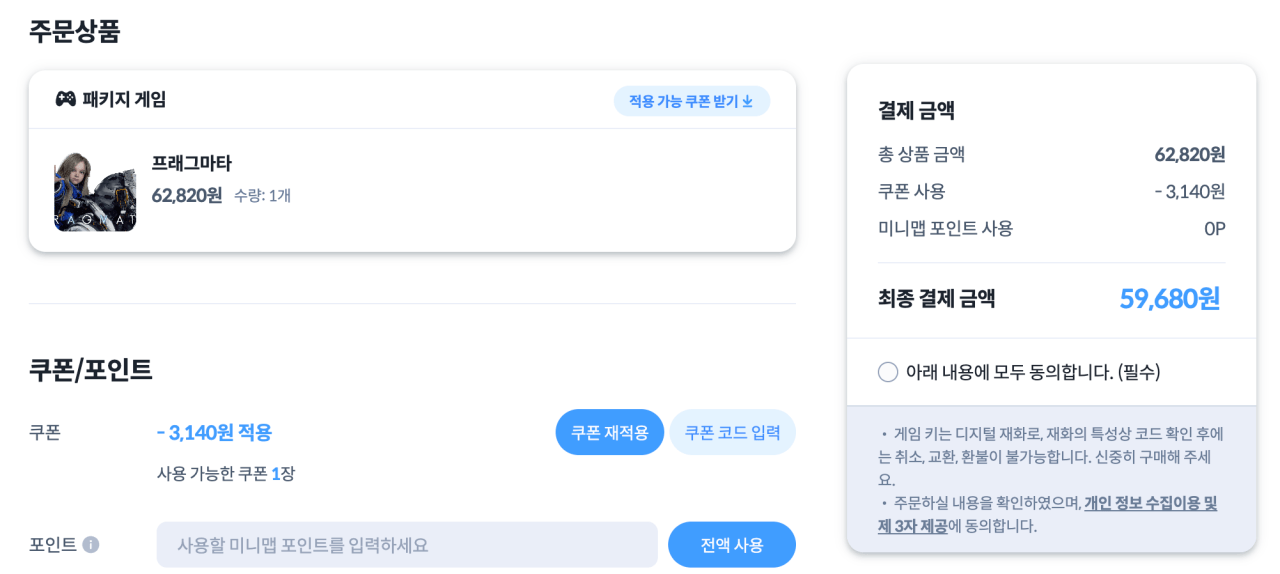The height and width of the screenshot is (574, 1280).
Task: Click the 결제 금액 summary heading
Action: coord(916,110)
